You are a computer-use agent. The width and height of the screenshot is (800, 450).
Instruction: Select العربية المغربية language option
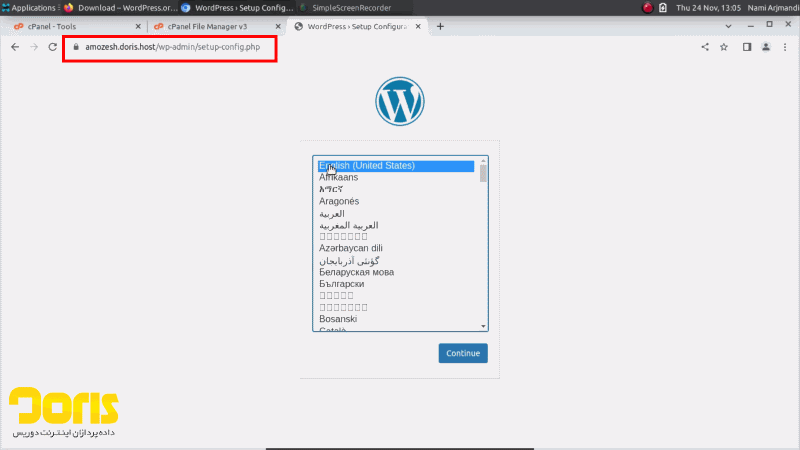point(396,226)
